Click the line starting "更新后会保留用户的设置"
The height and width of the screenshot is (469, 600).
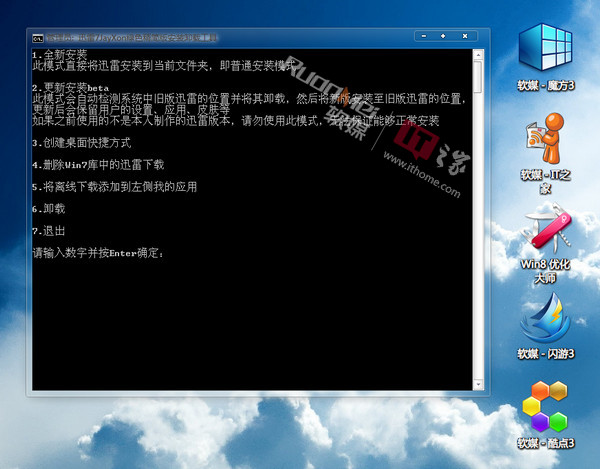point(132,110)
